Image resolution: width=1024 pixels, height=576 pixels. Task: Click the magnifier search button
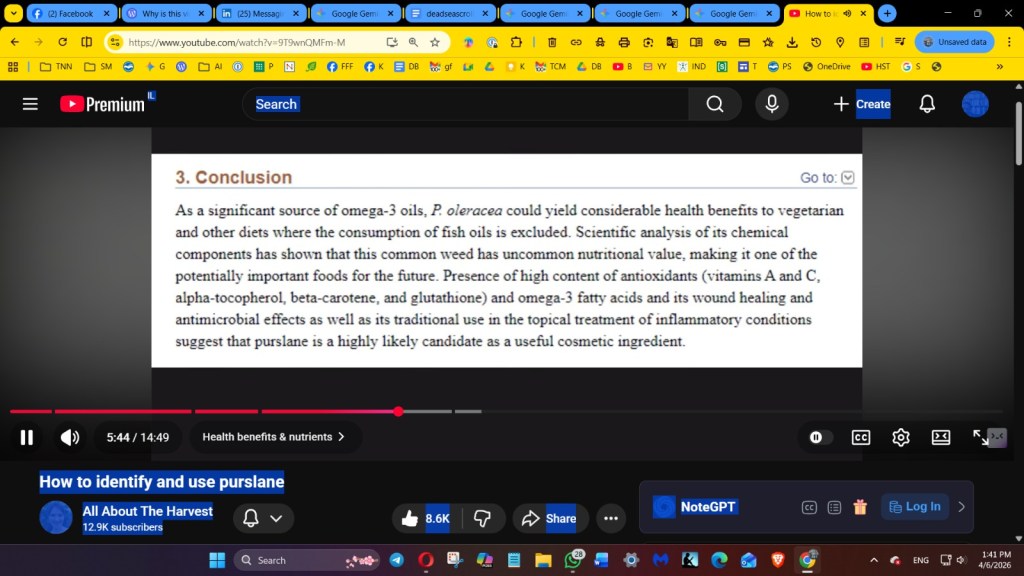point(714,104)
